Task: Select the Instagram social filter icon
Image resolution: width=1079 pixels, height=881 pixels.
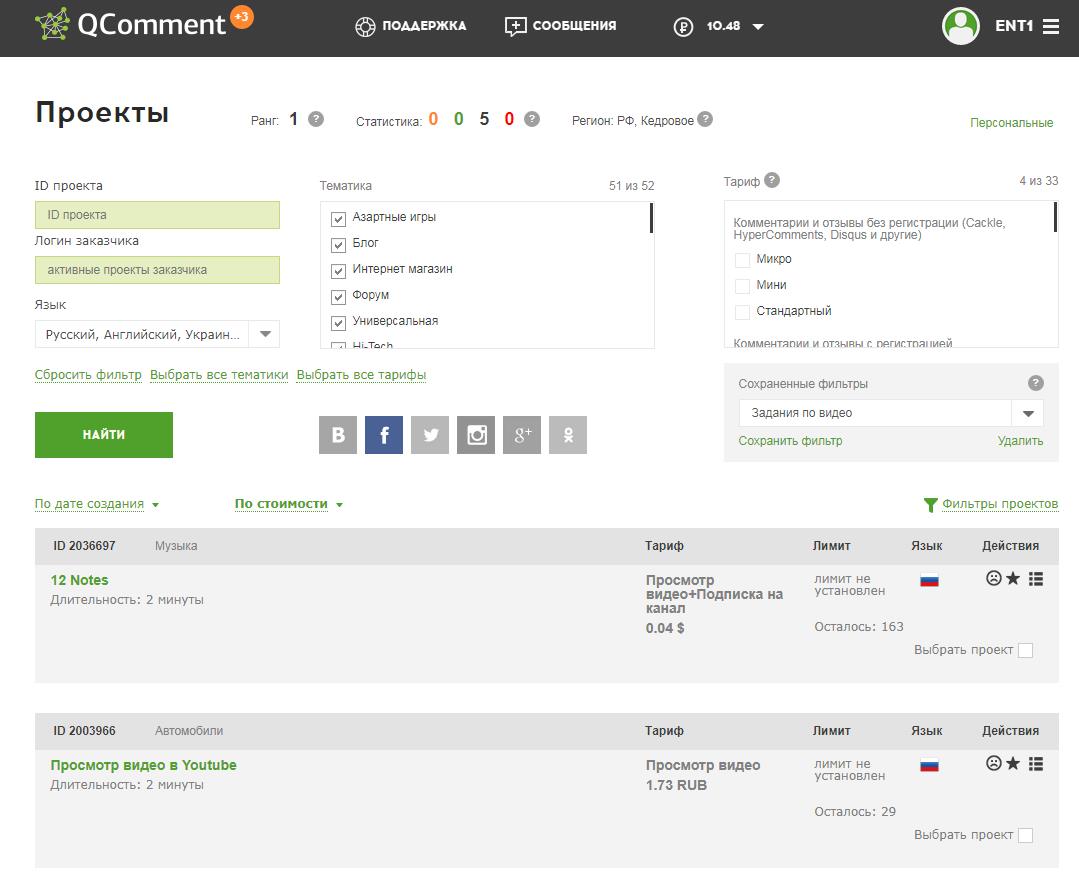Action: tap(476, 435)
